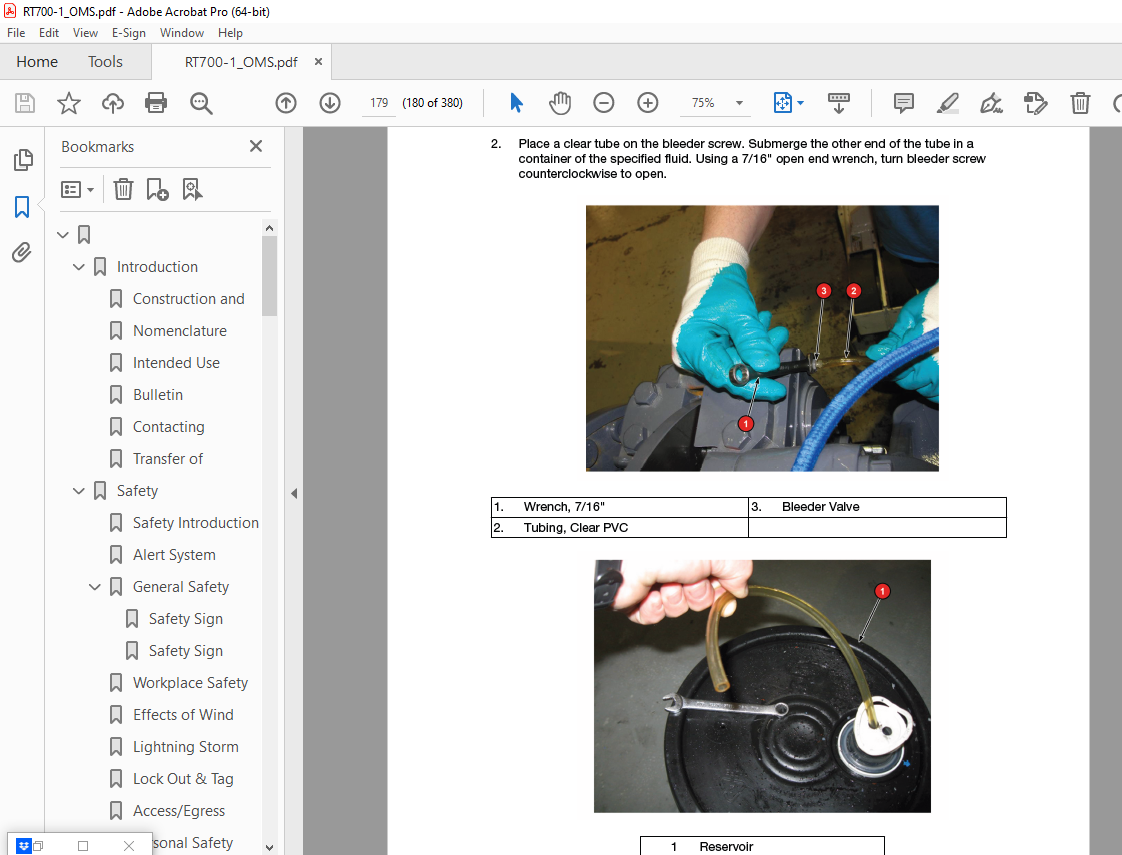This screenshot has height=855, width=1122.
Task: Delete selected bookmark trash icon
Action: 123,190
